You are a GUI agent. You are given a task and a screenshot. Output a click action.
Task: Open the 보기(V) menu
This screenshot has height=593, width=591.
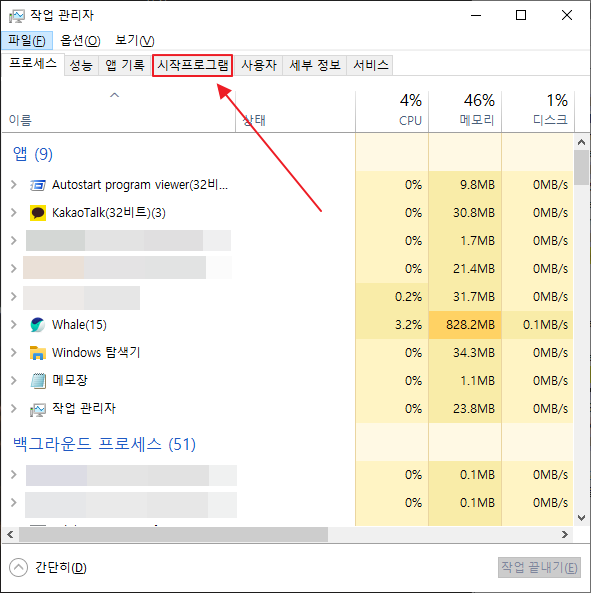[135, 40]
